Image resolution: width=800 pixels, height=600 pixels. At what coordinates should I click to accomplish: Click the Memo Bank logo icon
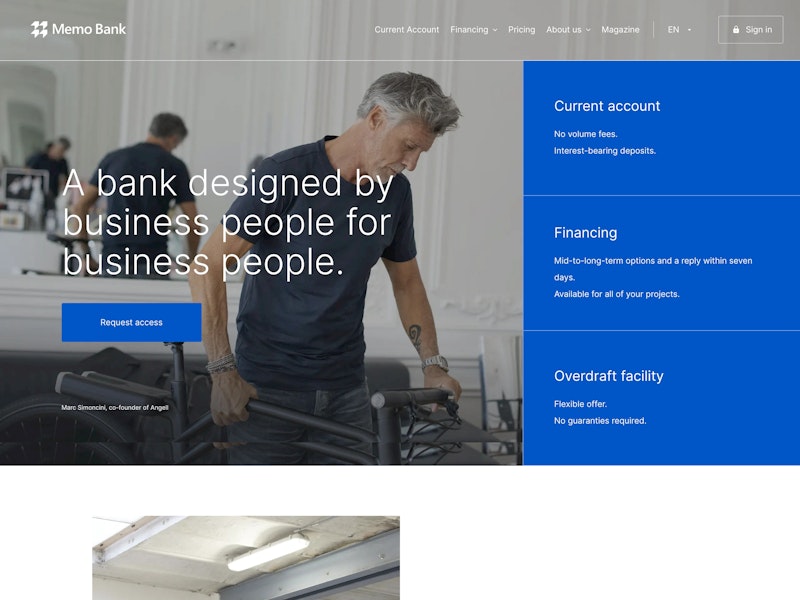coord(39,30)
